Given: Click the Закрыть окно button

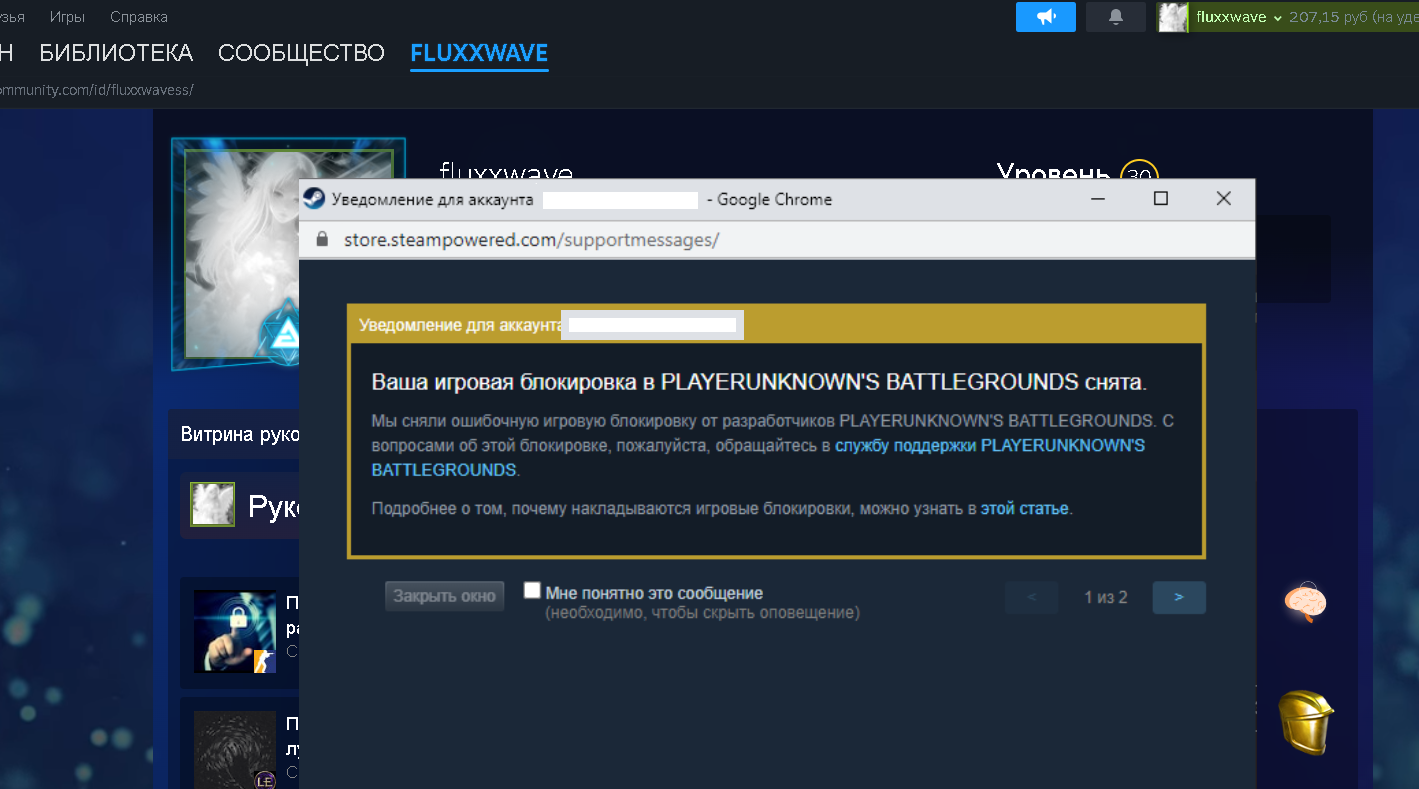Looking at the screenshot, I should [445, 596].
